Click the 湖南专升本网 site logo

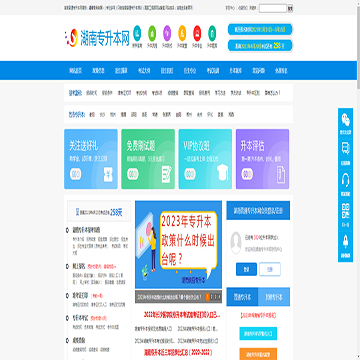pos(97,37)
